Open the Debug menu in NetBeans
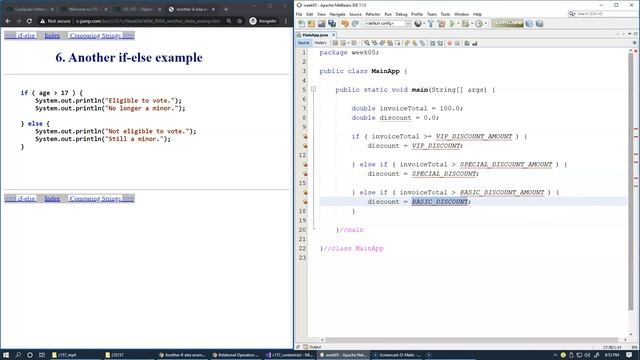This screenshot has width=640, height=360. pyautogui.click(x=401, y=14)
